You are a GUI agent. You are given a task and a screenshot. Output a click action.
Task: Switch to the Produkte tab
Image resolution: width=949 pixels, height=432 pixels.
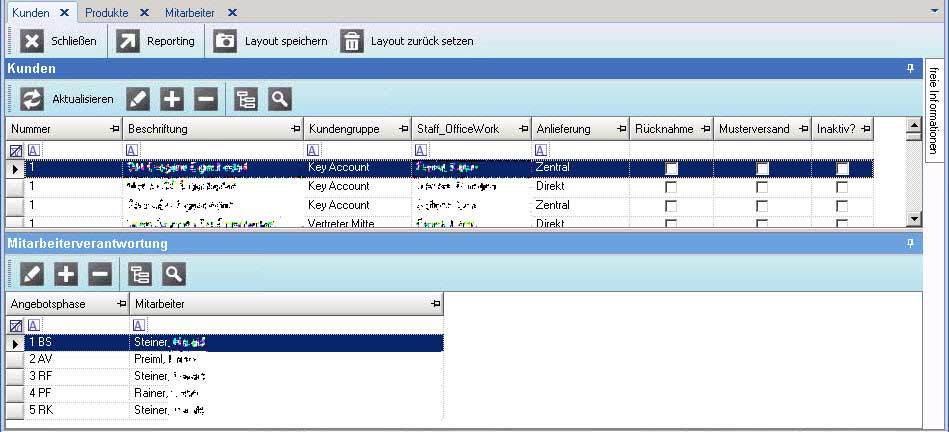[x=106, y=12]
